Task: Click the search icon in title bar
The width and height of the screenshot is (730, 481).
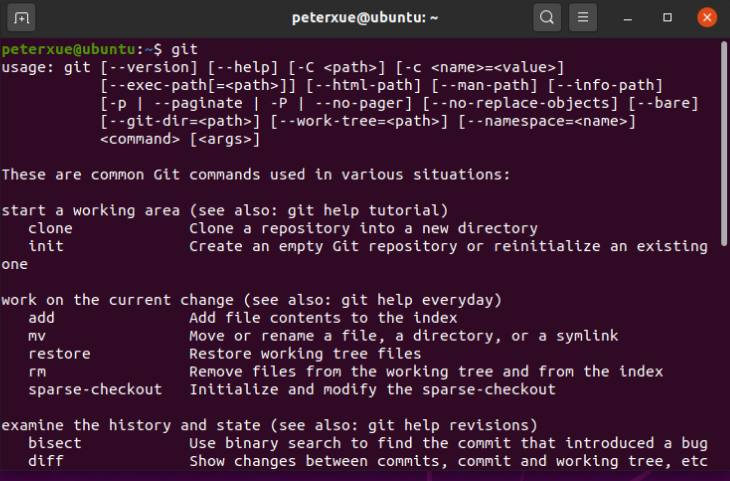Action: [547, 18]
